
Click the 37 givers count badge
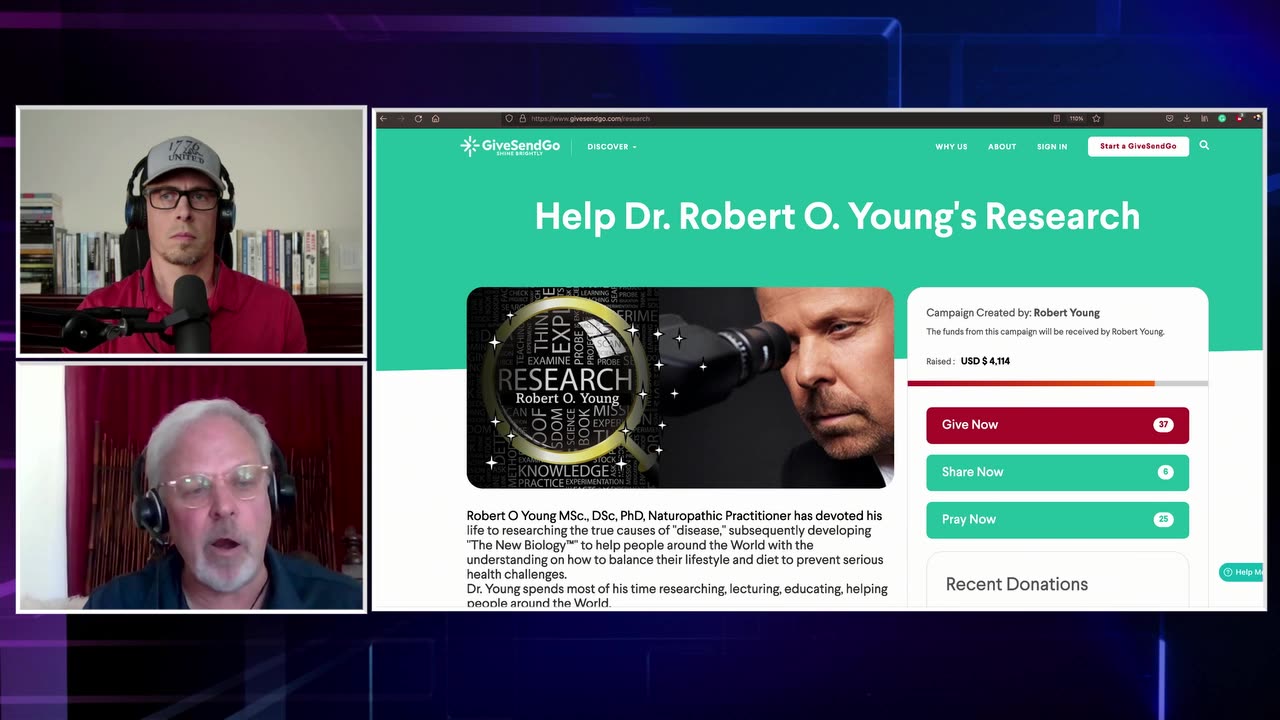[x=1163, y=425]
